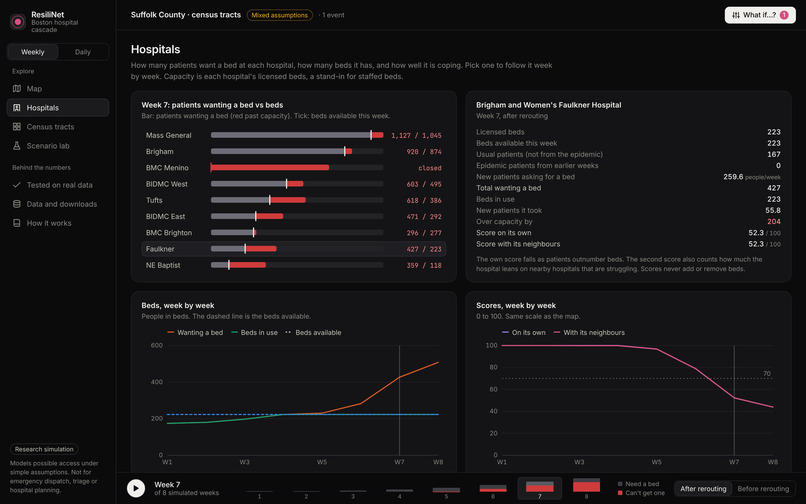The height and width of the screenshot is (504, 806).
Task: Click the sliders icon in What if button
Action: point(736,15)
